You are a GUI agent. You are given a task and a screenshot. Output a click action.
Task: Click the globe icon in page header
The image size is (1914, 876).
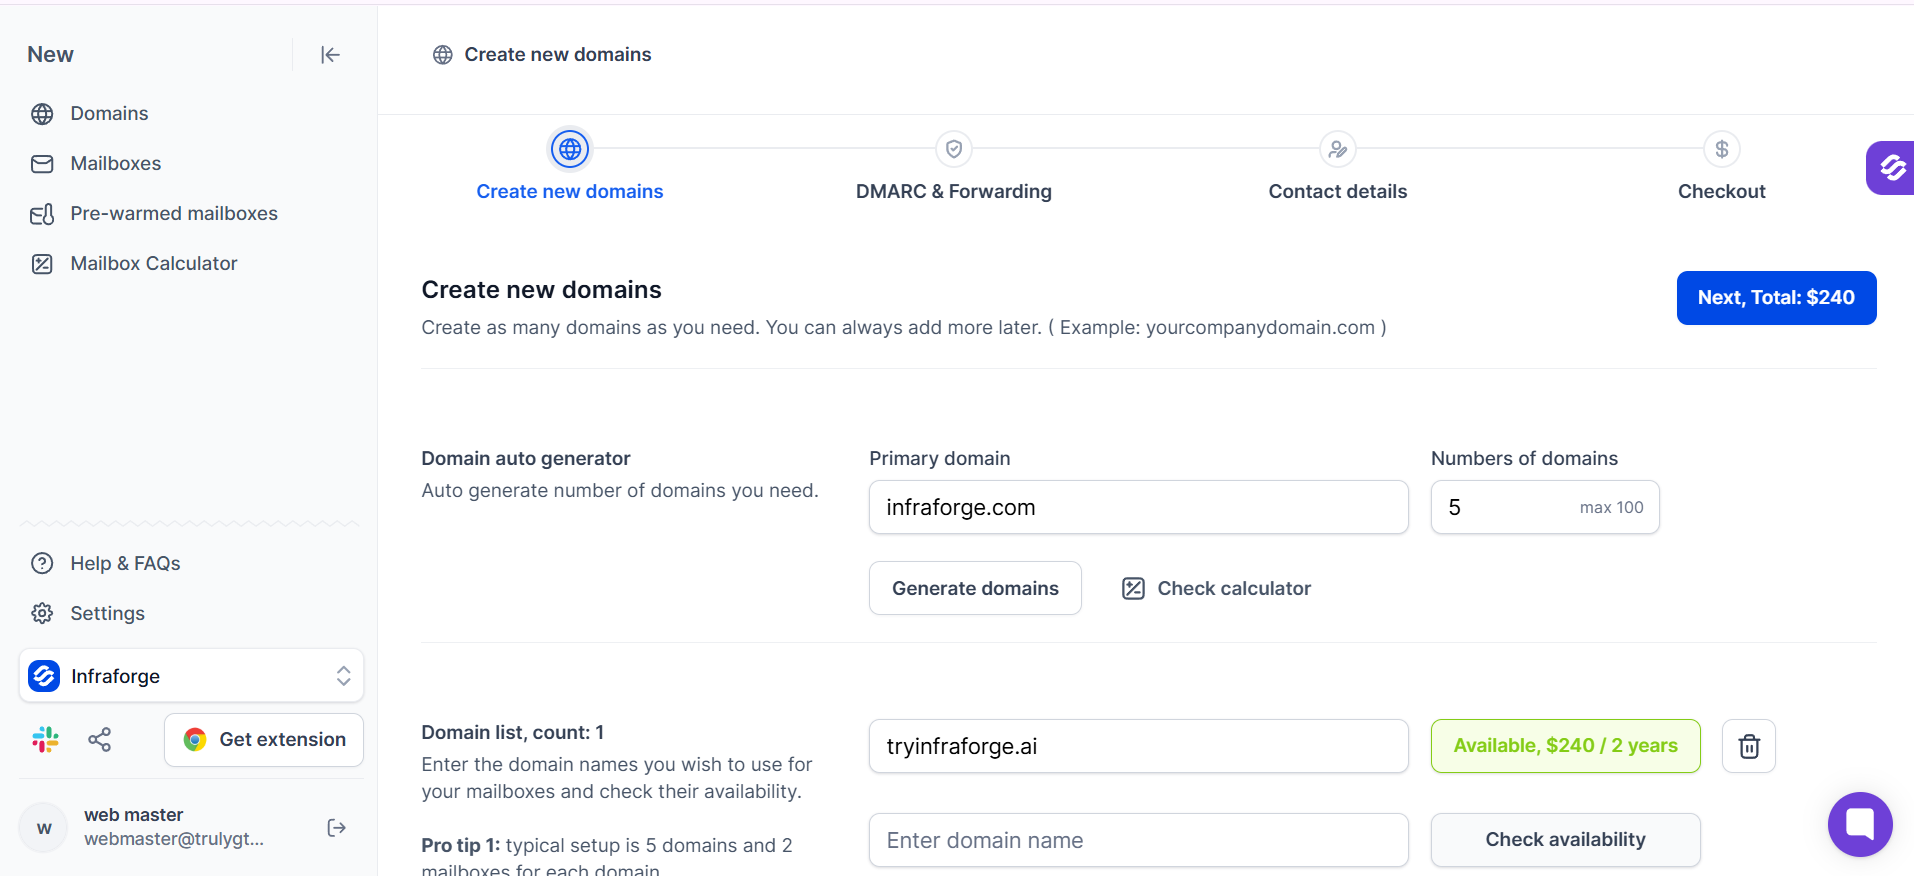(x=442, y=55)
